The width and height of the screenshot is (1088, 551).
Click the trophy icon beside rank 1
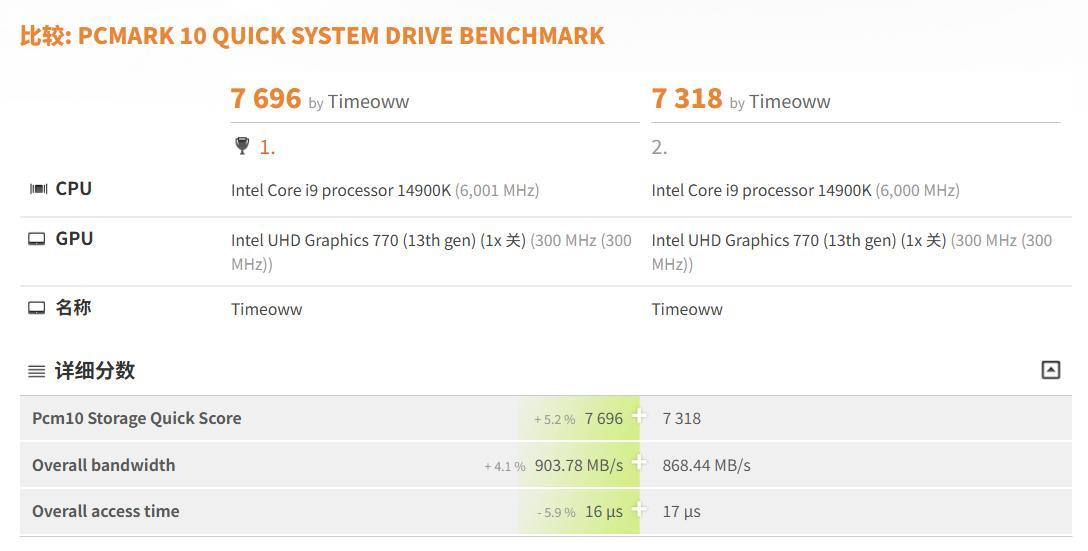click(x=242, y=146)
